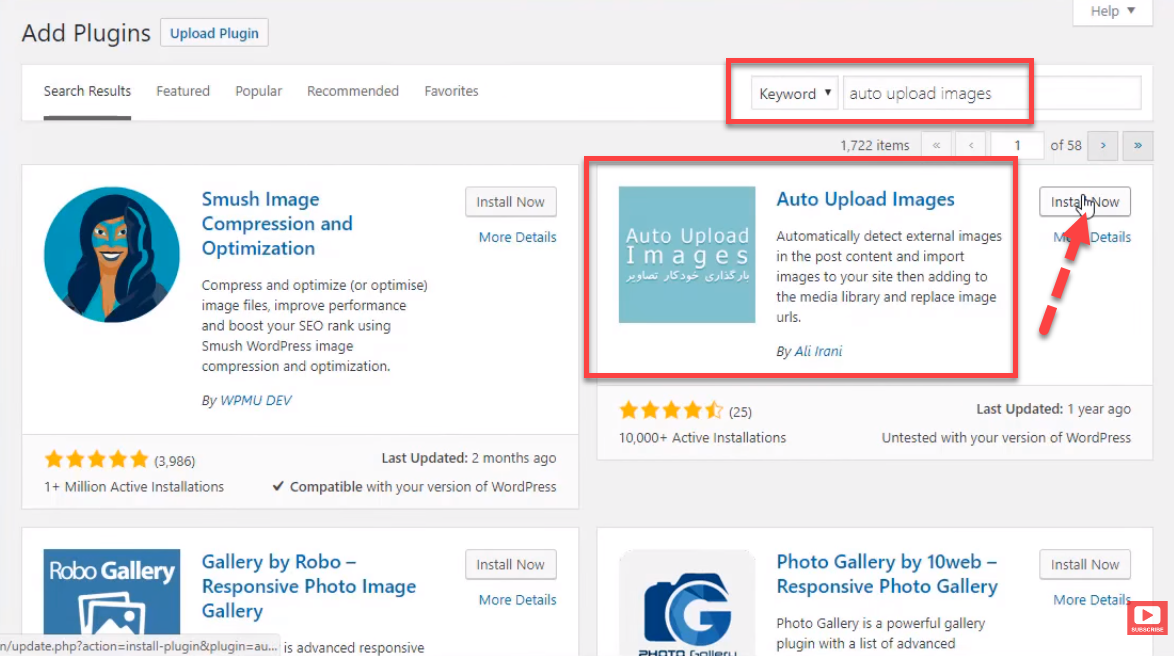The image size is (1174, 656).
Task: Click 'Last Updated: 2 months ago' text
Action: pos(469,458)
